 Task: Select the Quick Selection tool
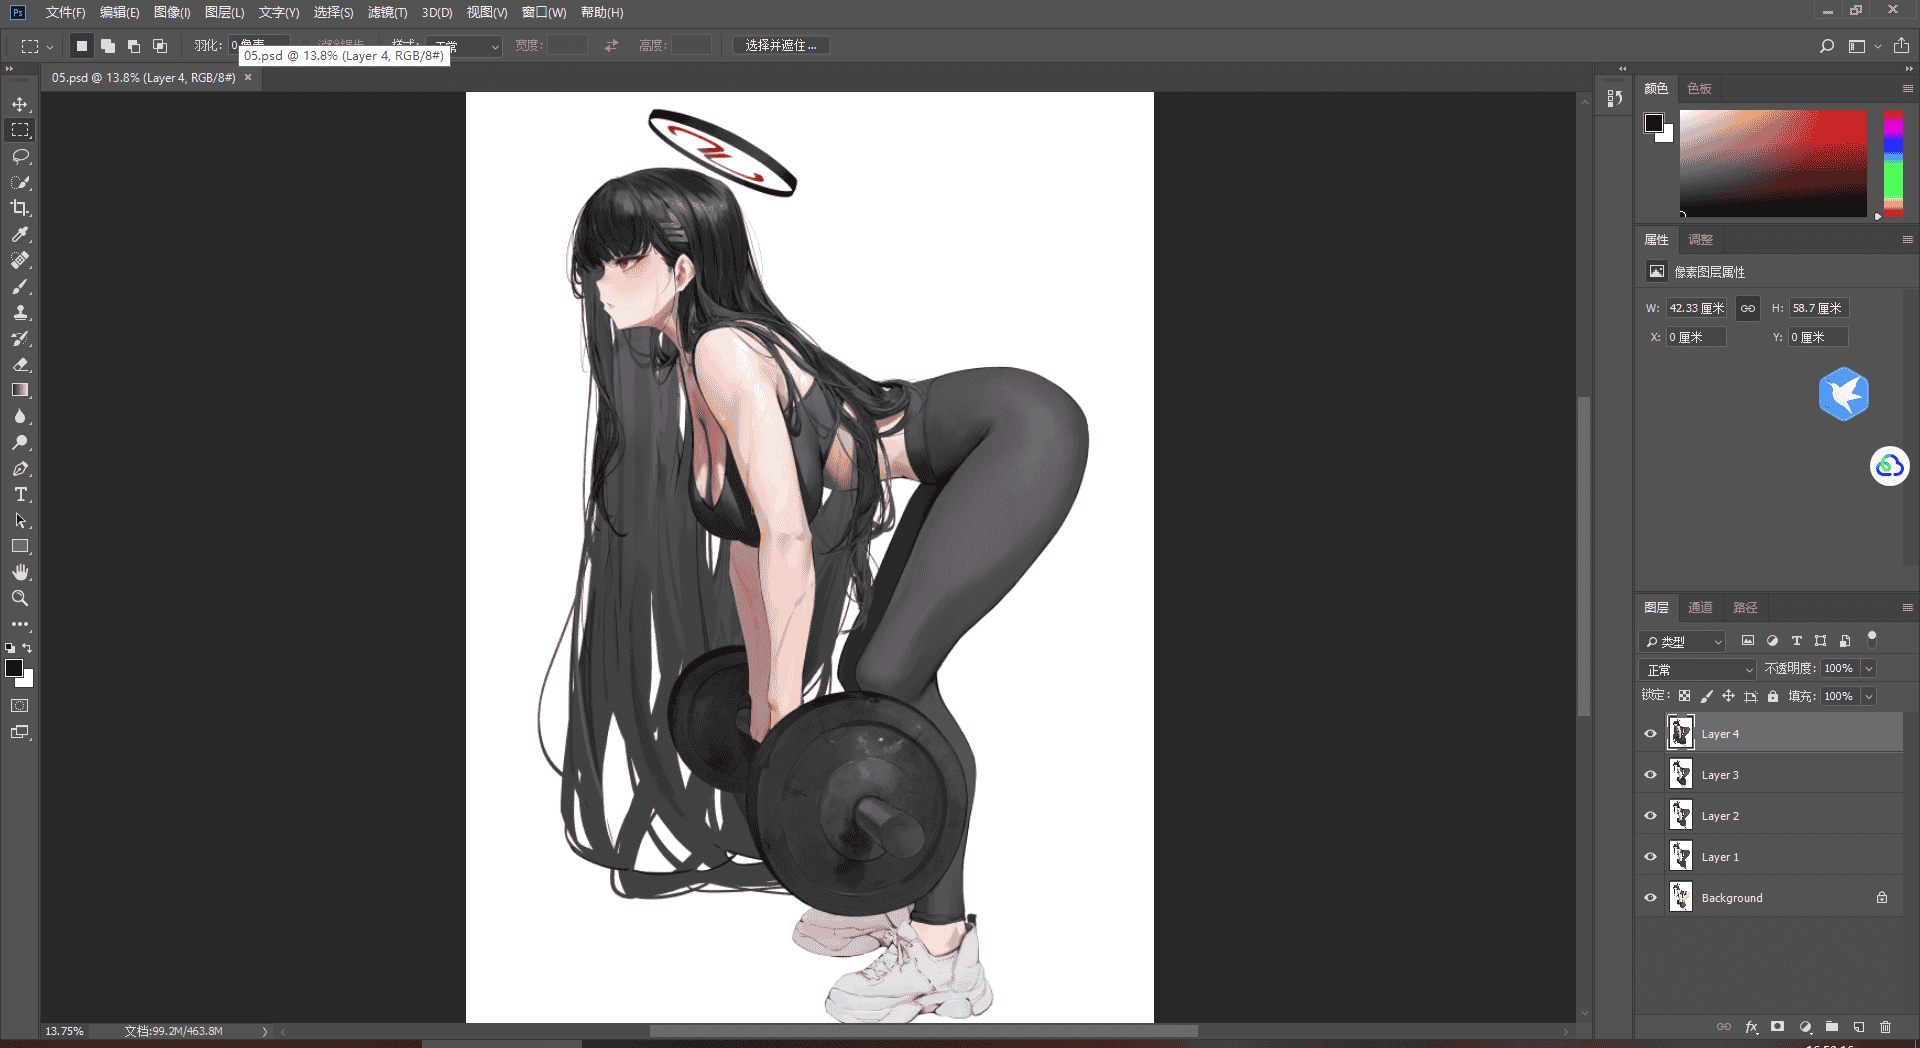click(20, 182)
